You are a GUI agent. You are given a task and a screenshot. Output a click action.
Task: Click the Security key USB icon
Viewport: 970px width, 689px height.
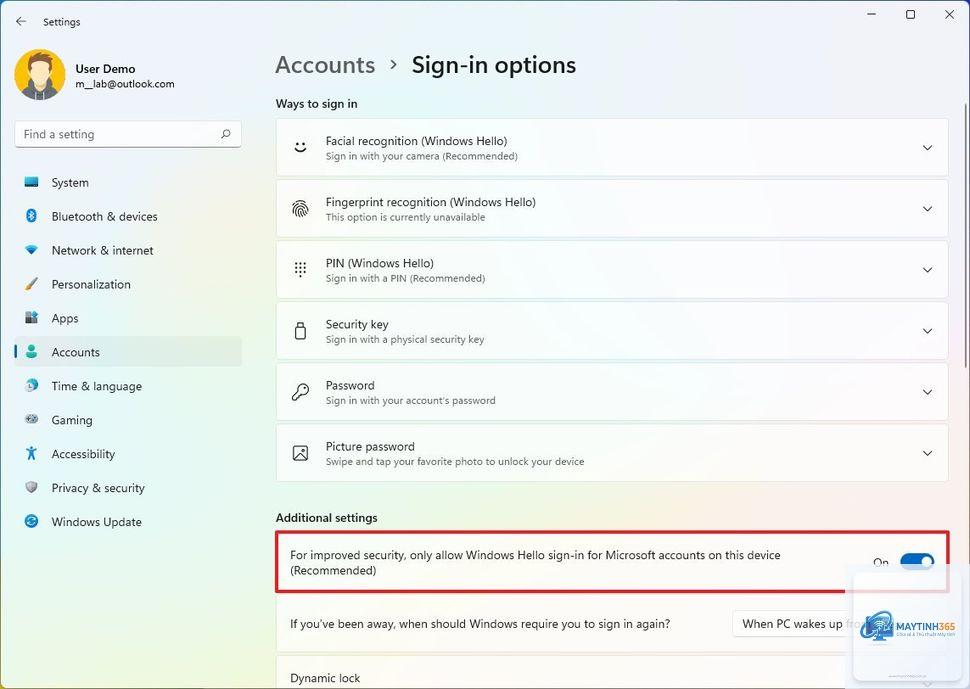[x=300, y=331]
